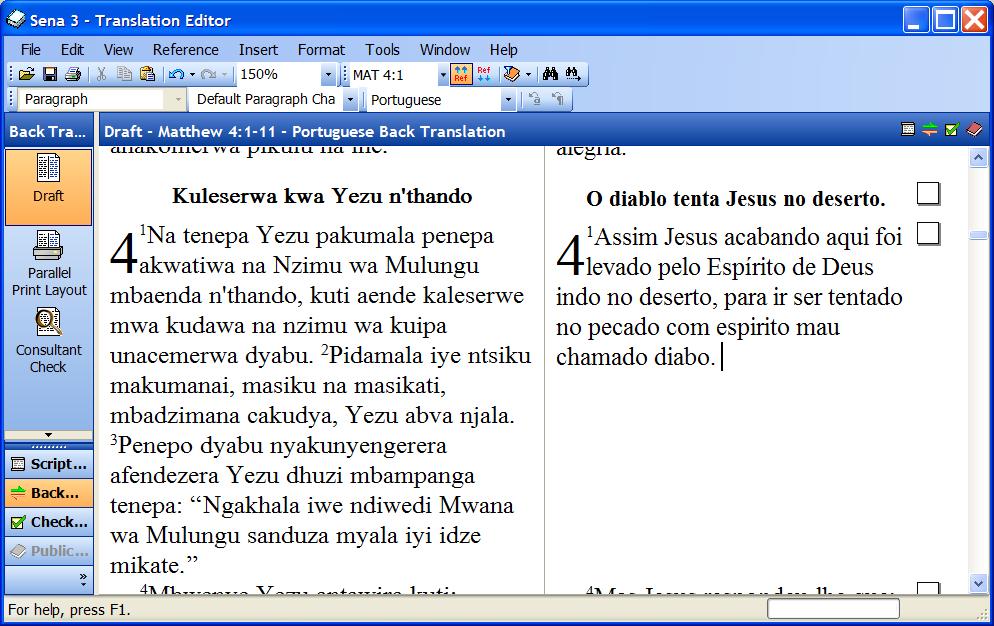Click after the words 'chamado diabo.'
Screen dimensions: 994x626
pos(721,358)
